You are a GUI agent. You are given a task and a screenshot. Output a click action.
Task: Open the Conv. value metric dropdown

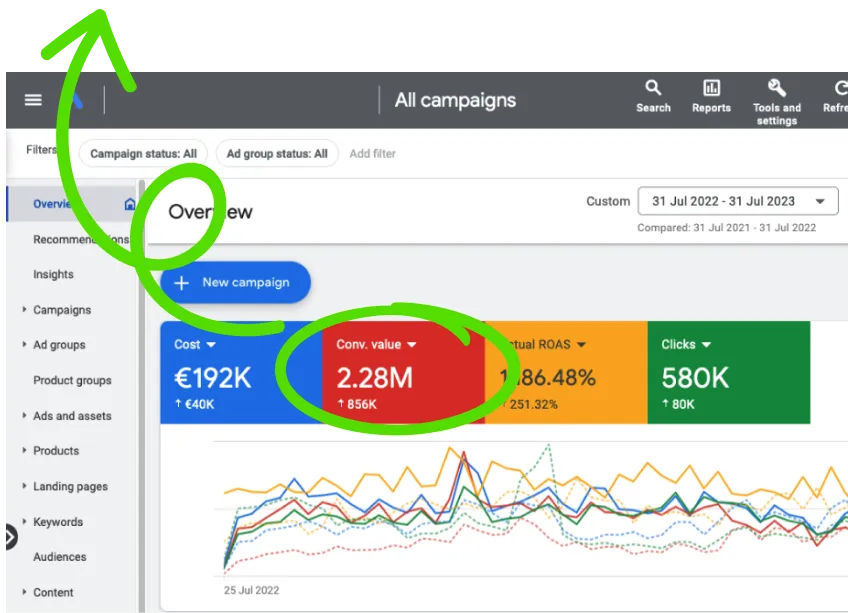tap(412, 345)
